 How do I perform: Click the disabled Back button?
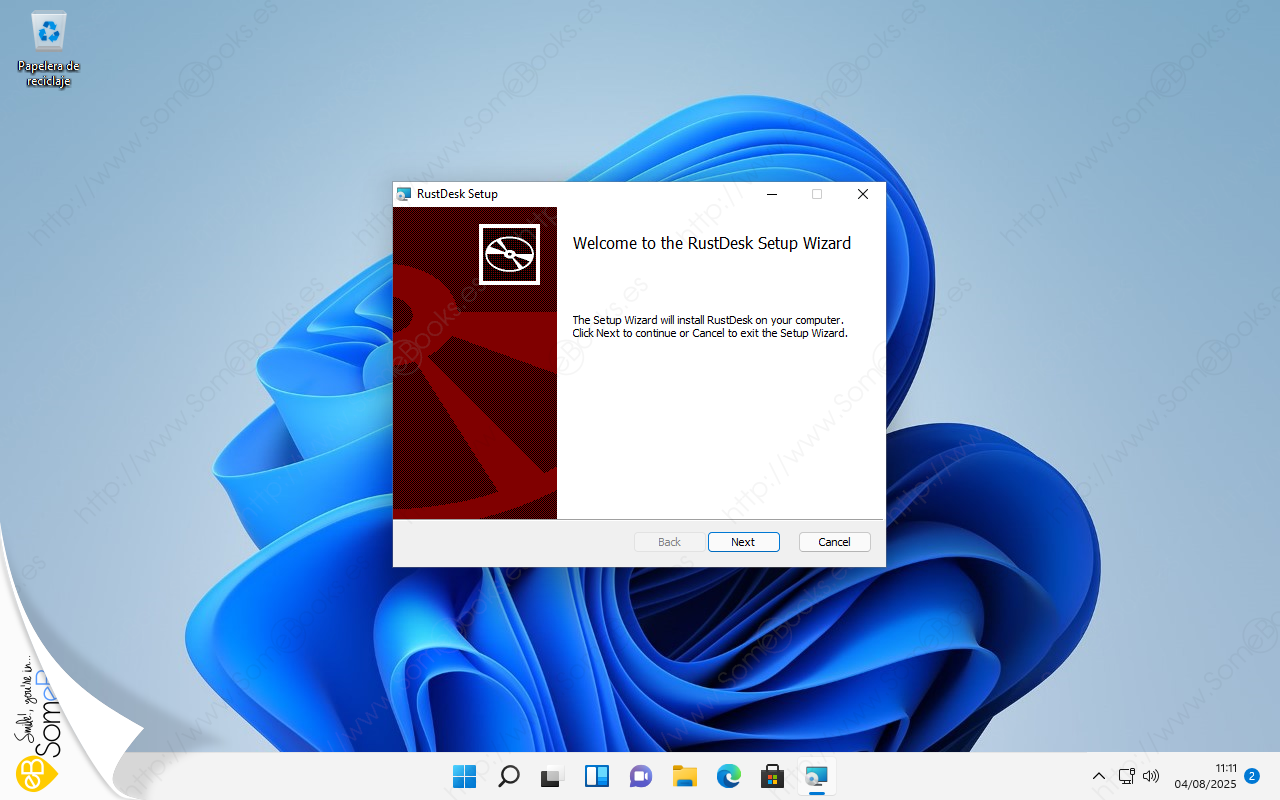coord(669,542)
